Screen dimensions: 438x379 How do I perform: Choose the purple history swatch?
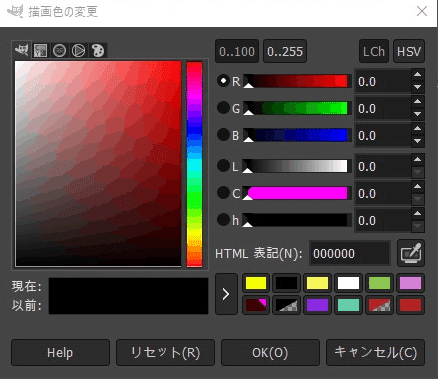coord(317,305)
